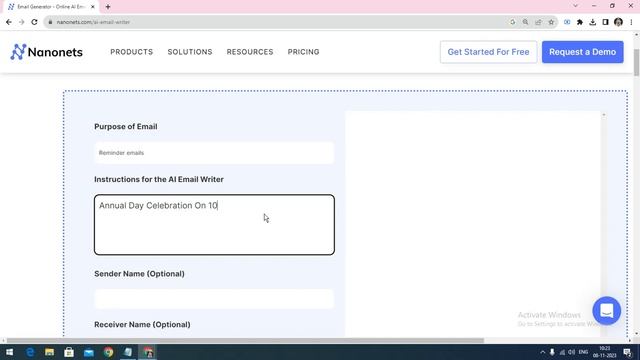Open File Explorer from taskbar

point(49,352)
